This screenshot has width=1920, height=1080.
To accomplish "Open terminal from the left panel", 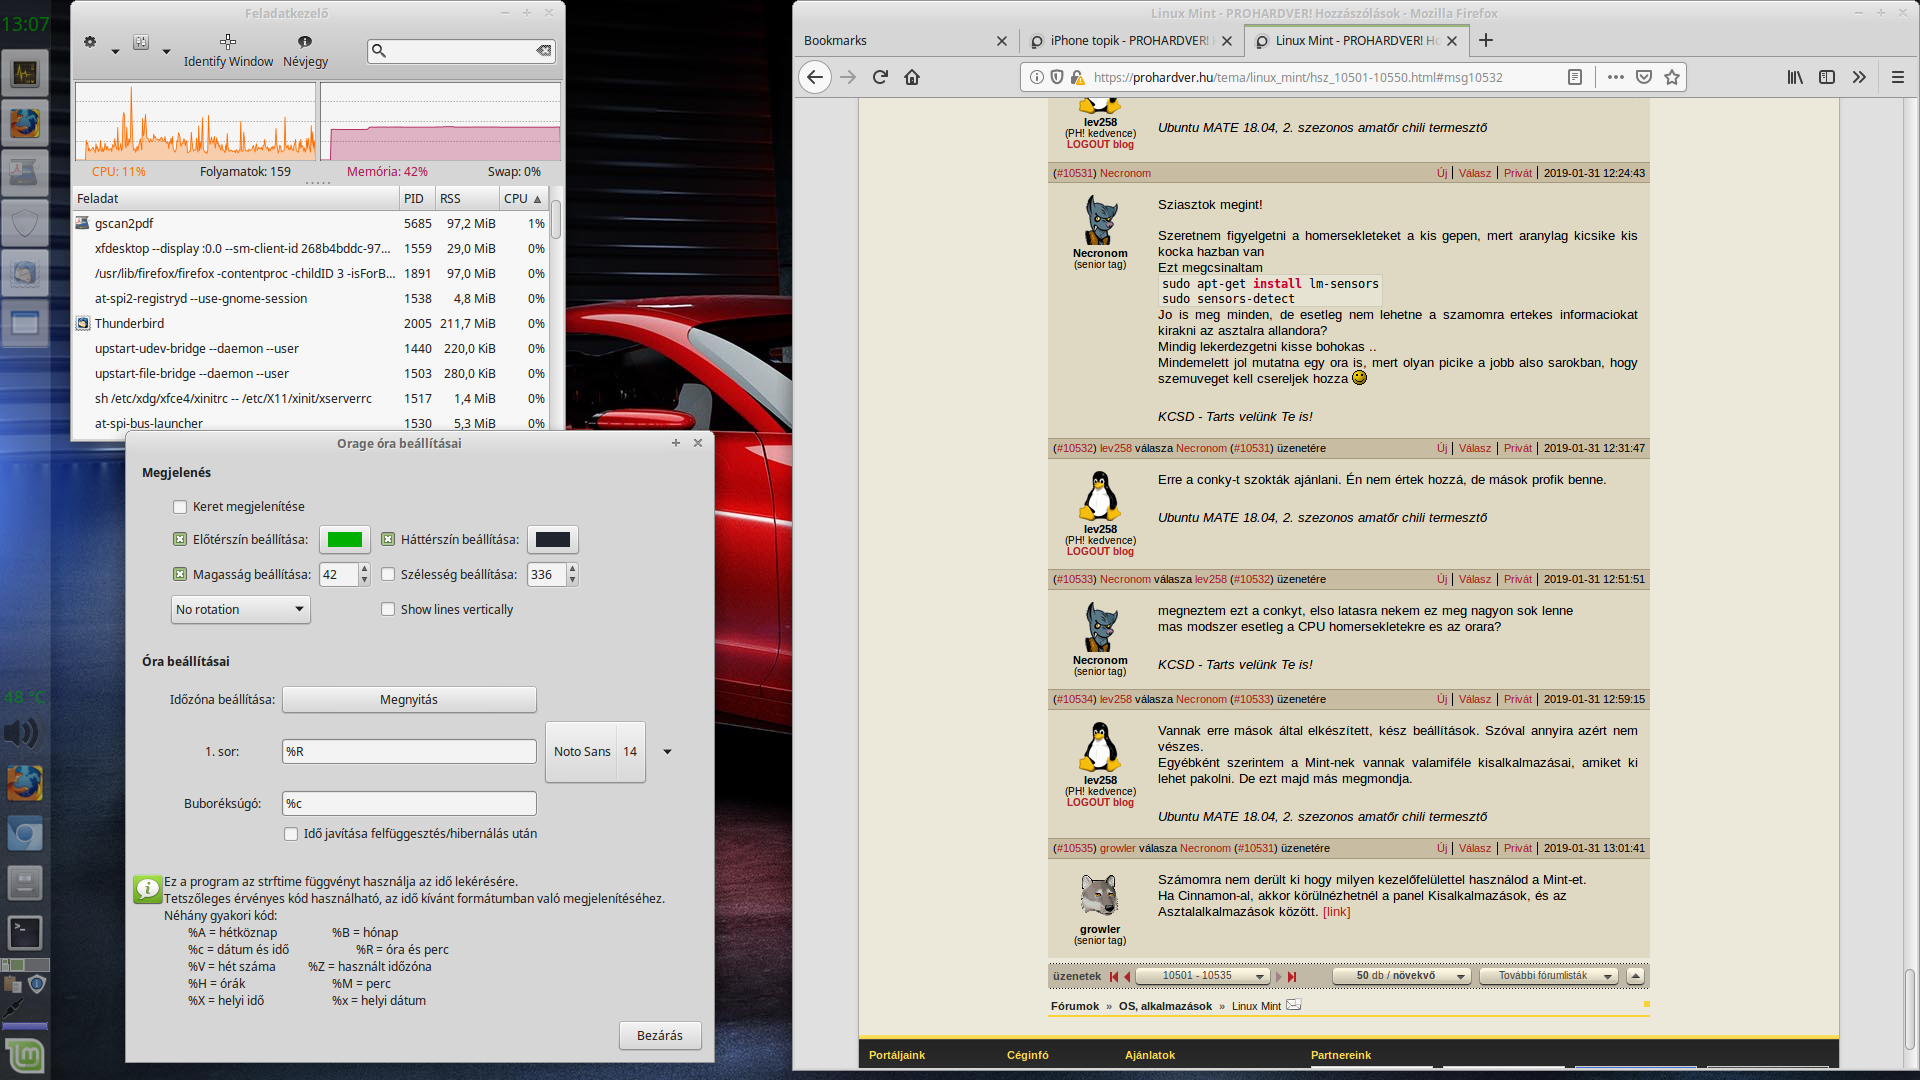I will (x=25, y=933).
